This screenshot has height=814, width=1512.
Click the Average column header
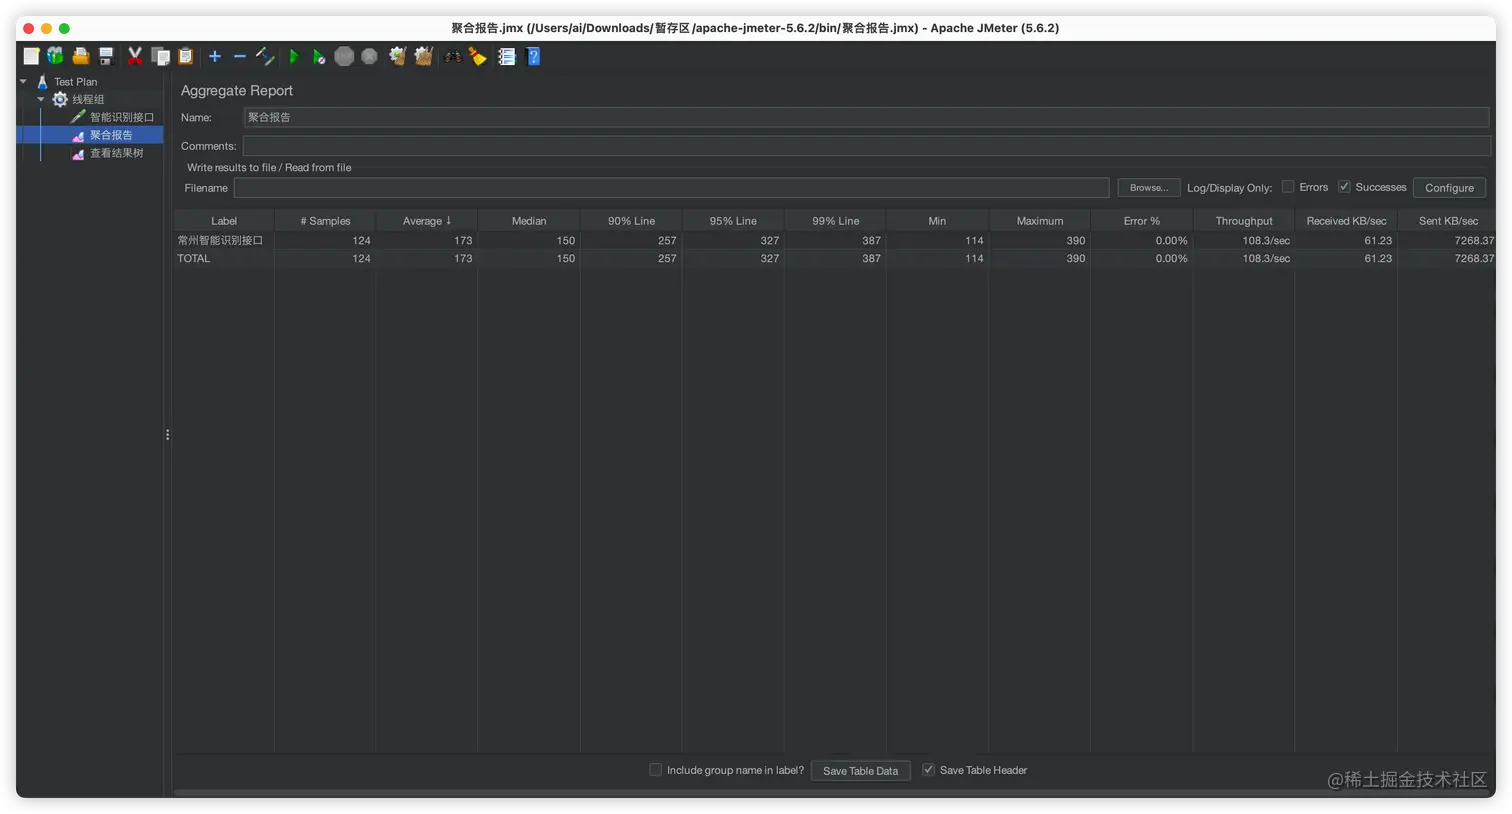click(x=427, y=221)
